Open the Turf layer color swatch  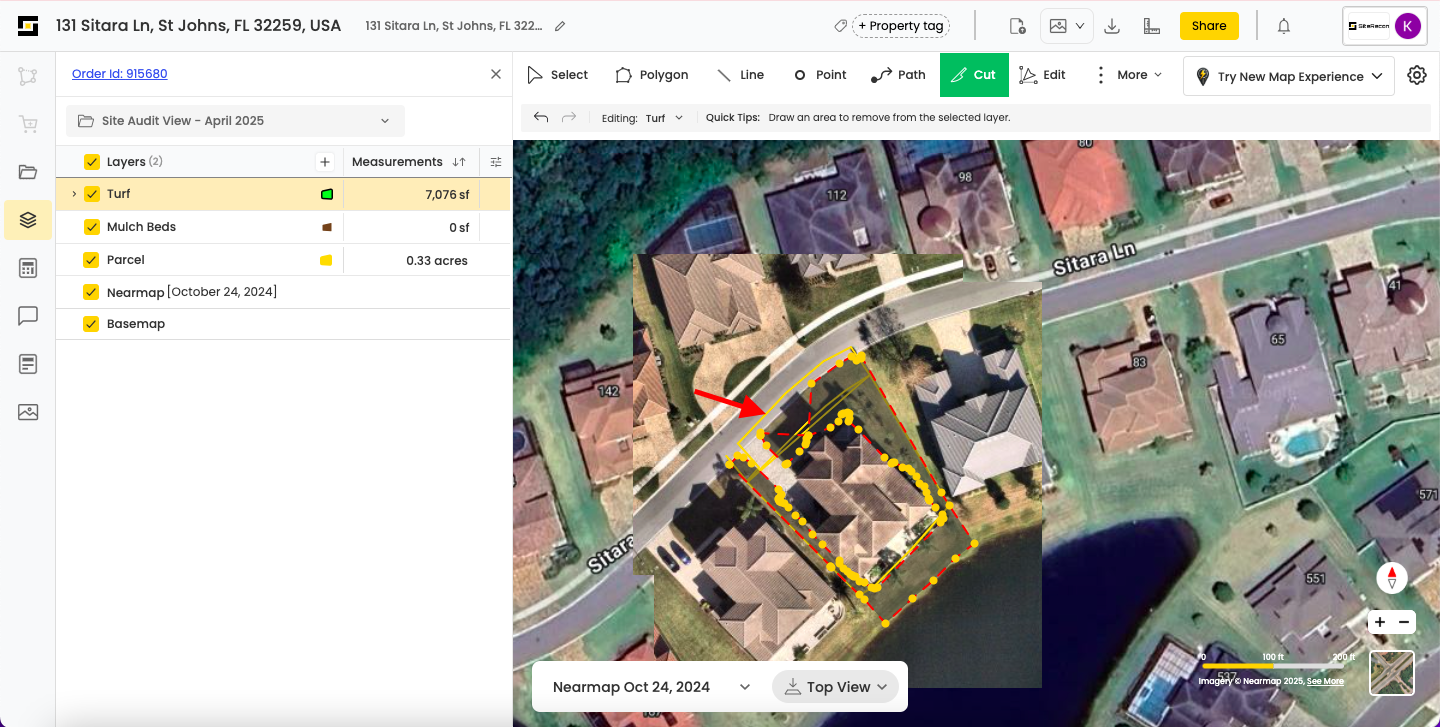pos(327,194)
